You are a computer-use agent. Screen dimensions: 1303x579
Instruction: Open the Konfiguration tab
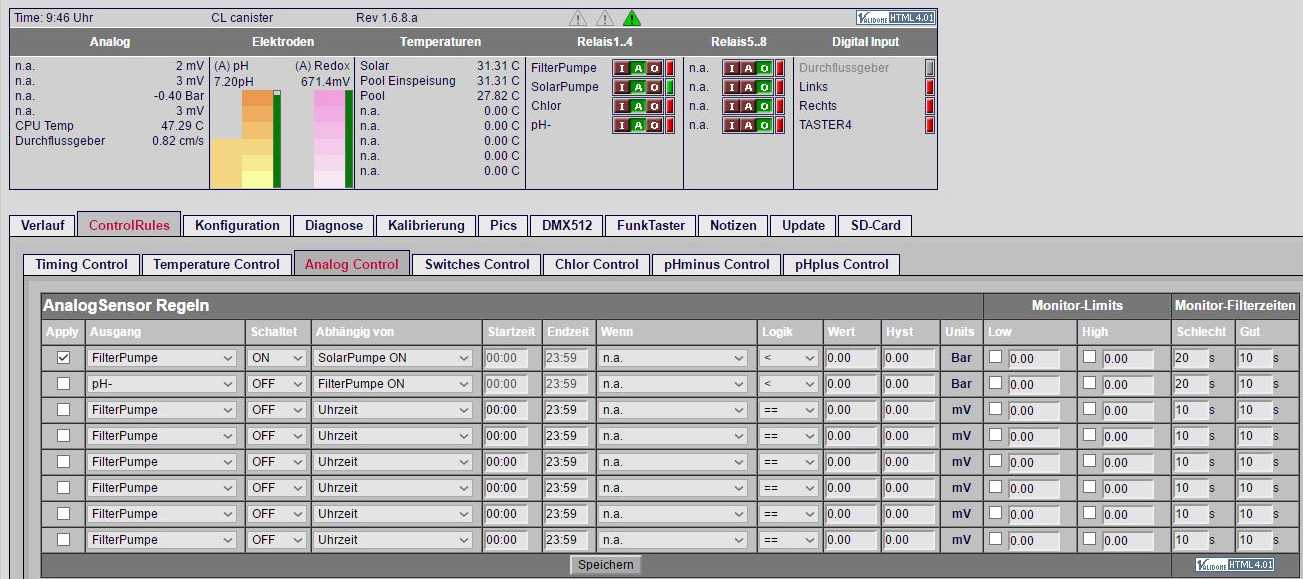pyautogui.click(x=237, y=225)
